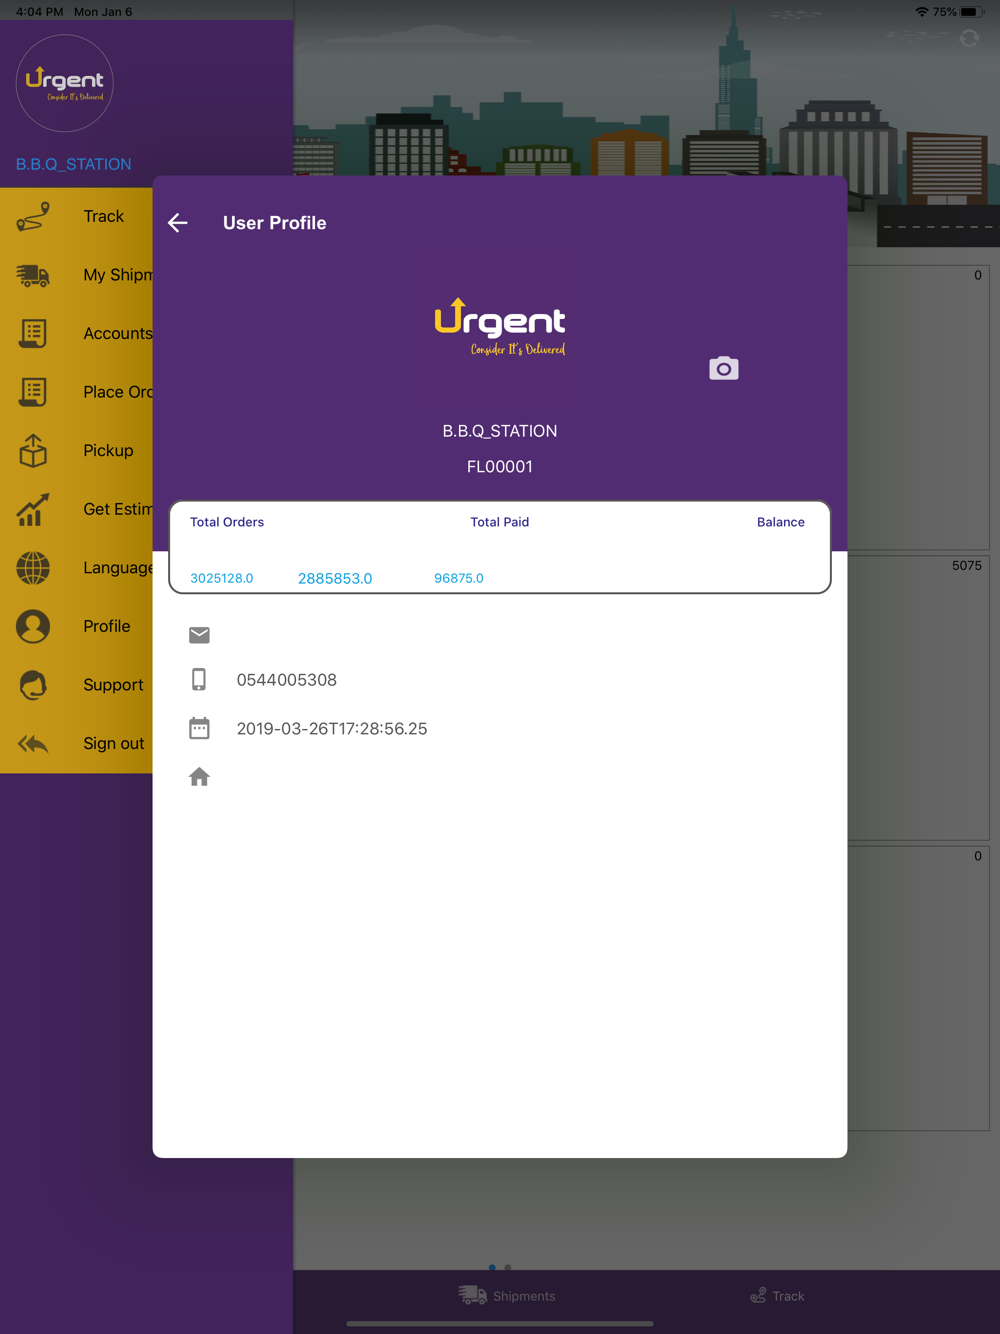The image size is (1000, 1334).
Task: Select Pickup in sidebar
Action: 76,451
